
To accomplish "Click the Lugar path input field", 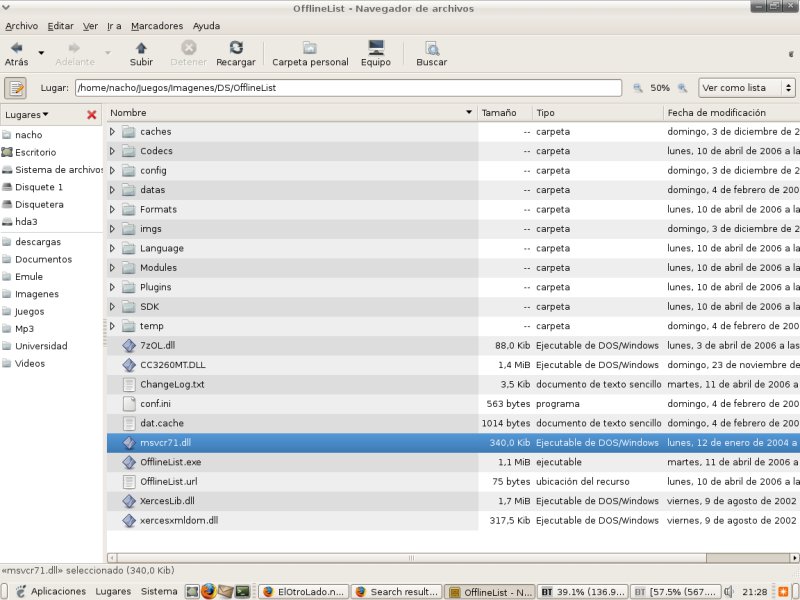I will (350, 88).
